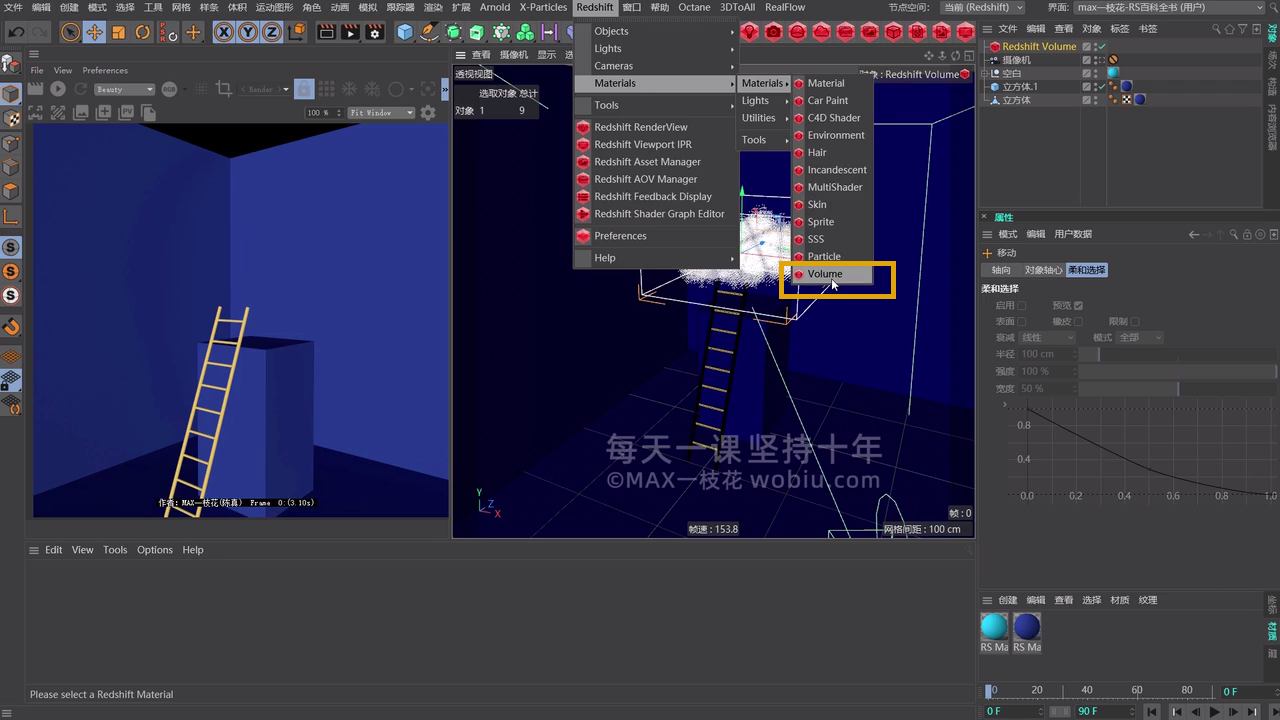This screenshot has height=720, width=1280.
Task: Select the live selection arrow tool
Action: pos(70,32)
